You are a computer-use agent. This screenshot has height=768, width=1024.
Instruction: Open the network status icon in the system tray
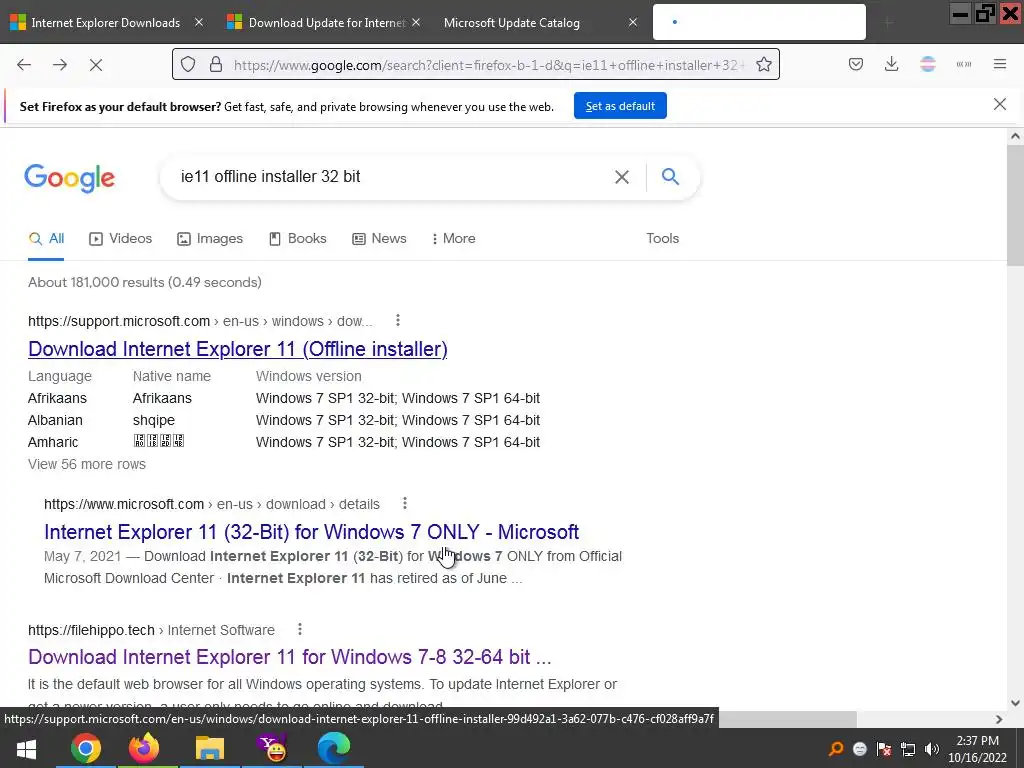click(908, 749)
